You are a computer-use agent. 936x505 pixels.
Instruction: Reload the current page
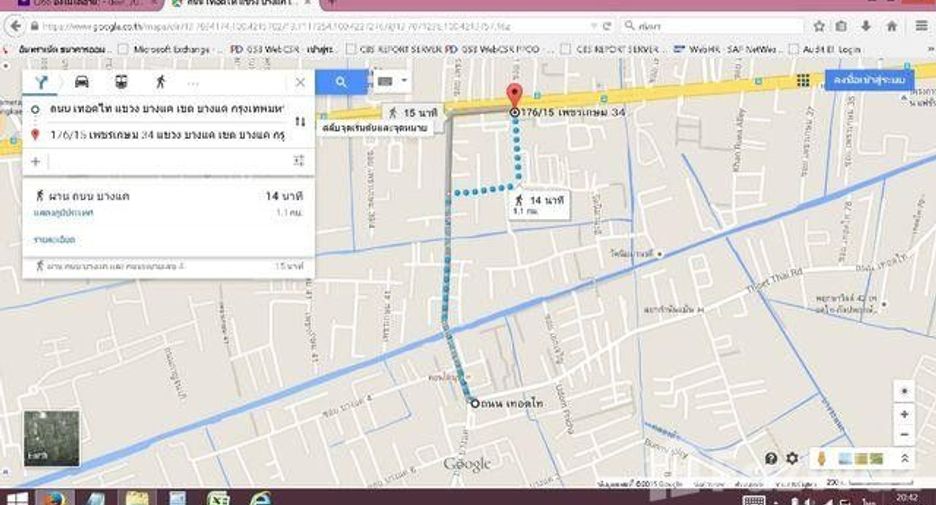coord(607,26)
